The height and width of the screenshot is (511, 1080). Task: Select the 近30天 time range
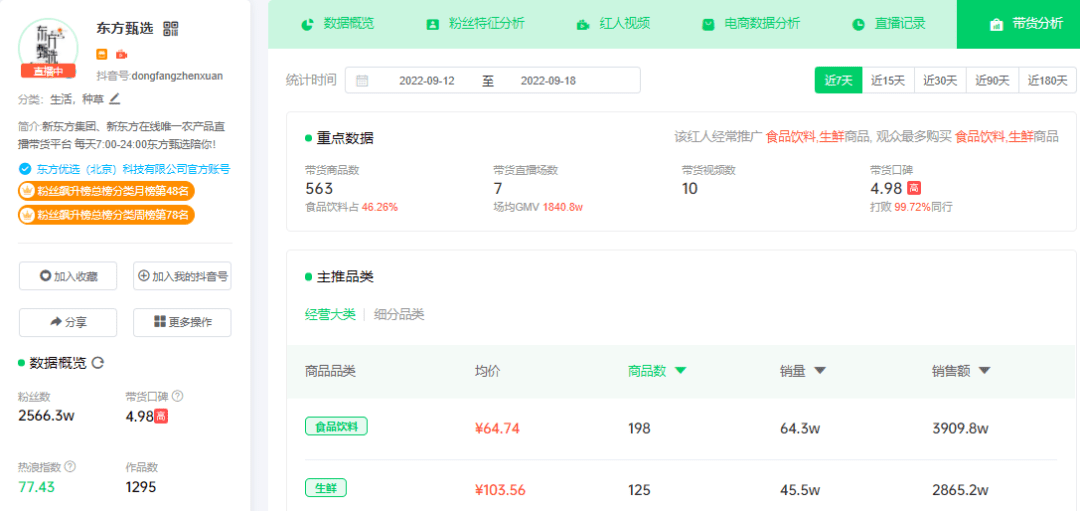click(940, 80)
